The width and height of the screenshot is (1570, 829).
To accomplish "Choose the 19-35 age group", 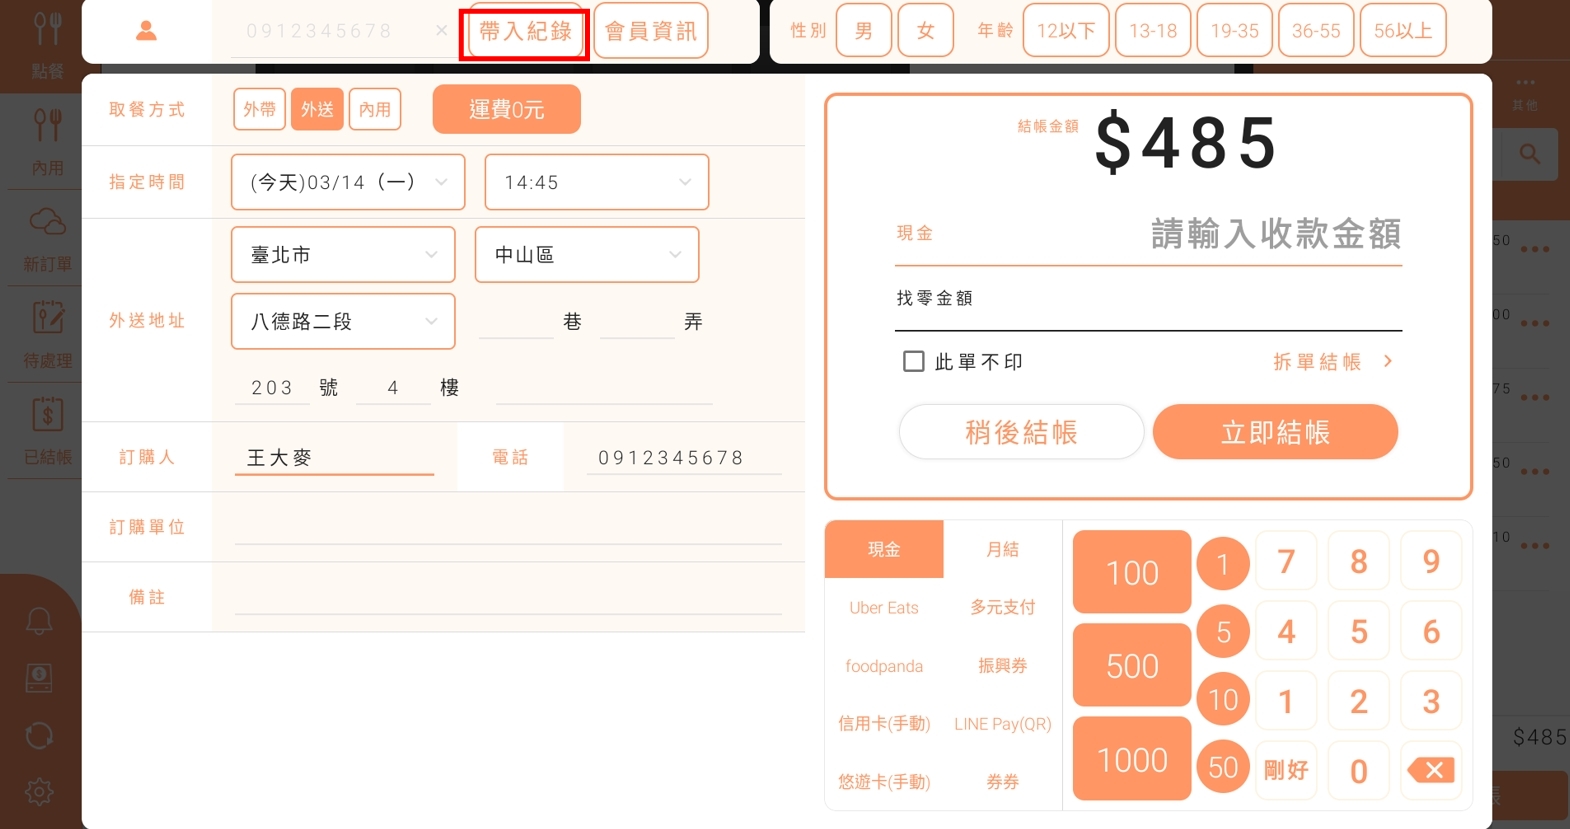I will (x=1234, y=31).
